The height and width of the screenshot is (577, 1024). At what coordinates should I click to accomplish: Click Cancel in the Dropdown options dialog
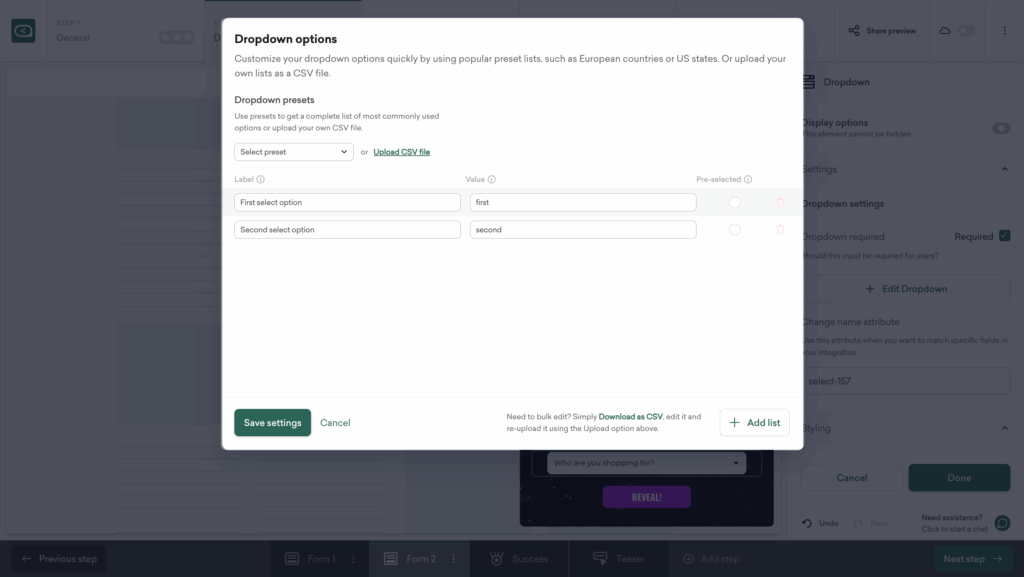(x=335, y=423)
